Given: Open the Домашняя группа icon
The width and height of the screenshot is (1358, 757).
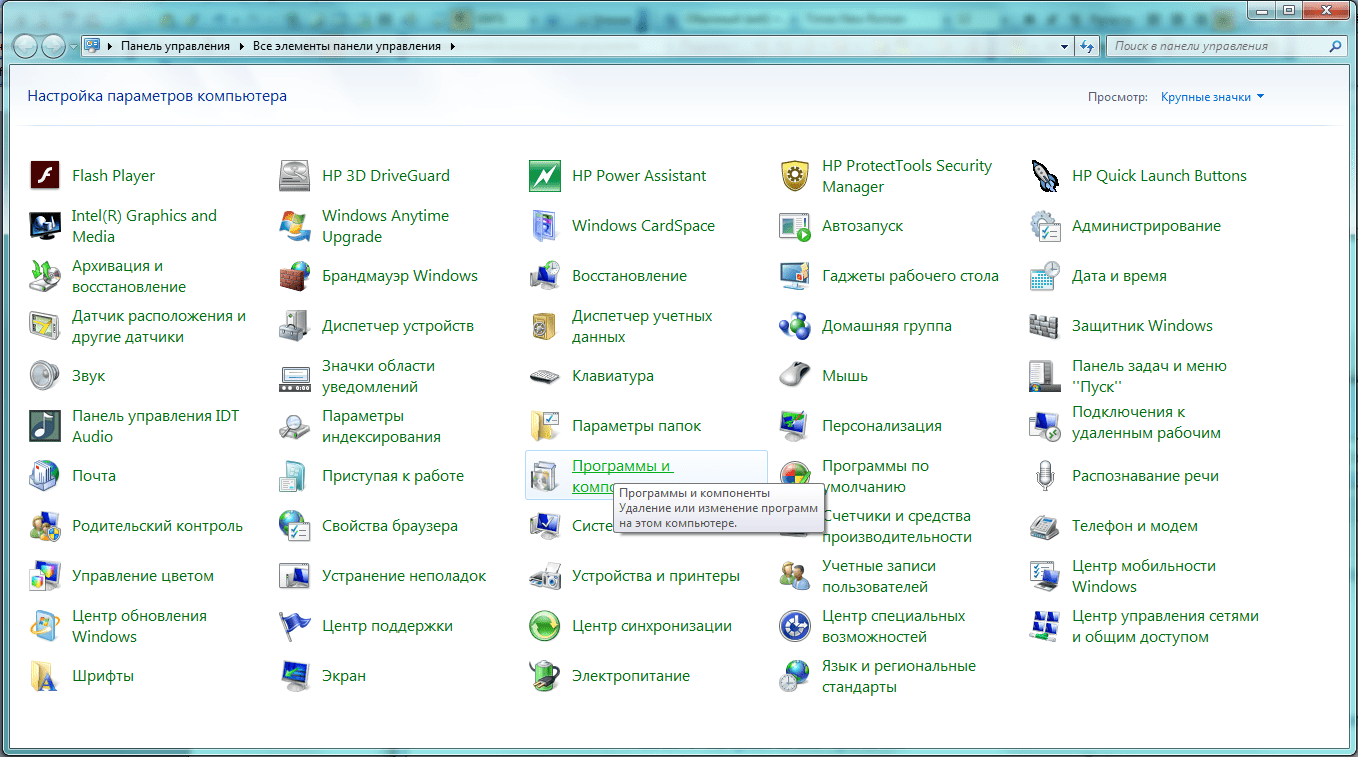Looking at the screenshot, I should 795,326.
